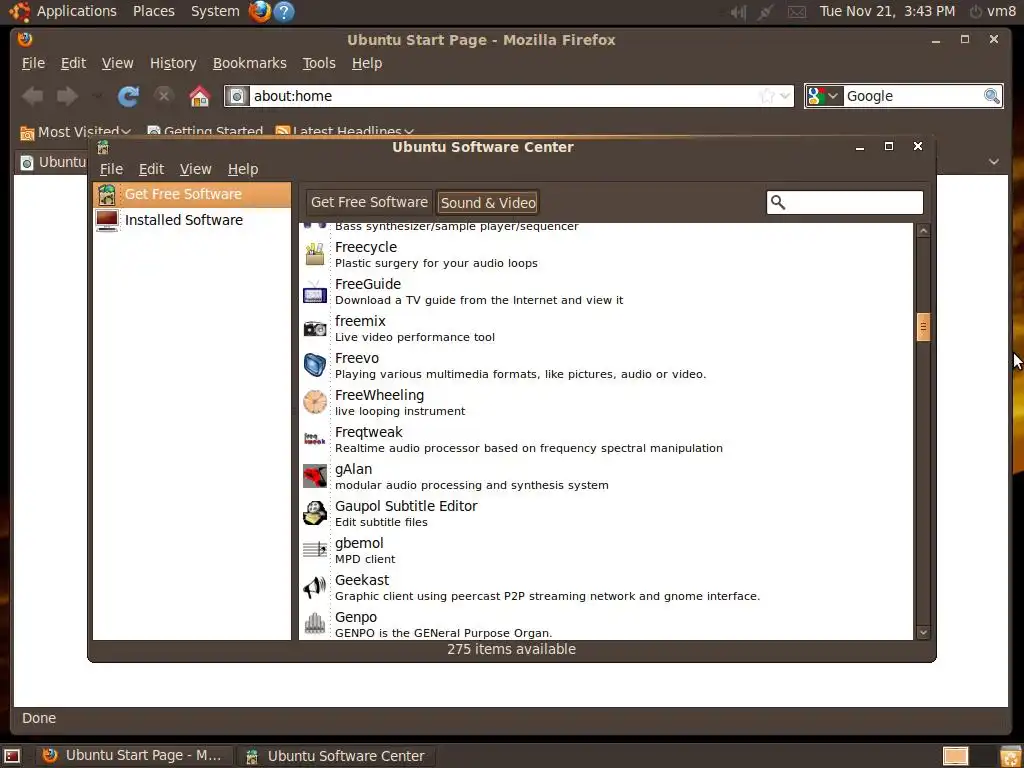Click the mail envelope indicator icon
This screenshot has height=768, width=1024.
(797, 12)
